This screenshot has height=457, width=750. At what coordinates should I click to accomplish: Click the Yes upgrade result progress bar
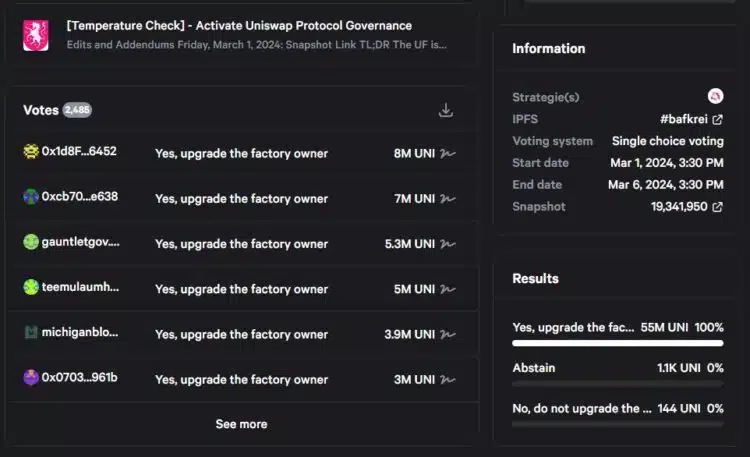click(x=618, y=343)
